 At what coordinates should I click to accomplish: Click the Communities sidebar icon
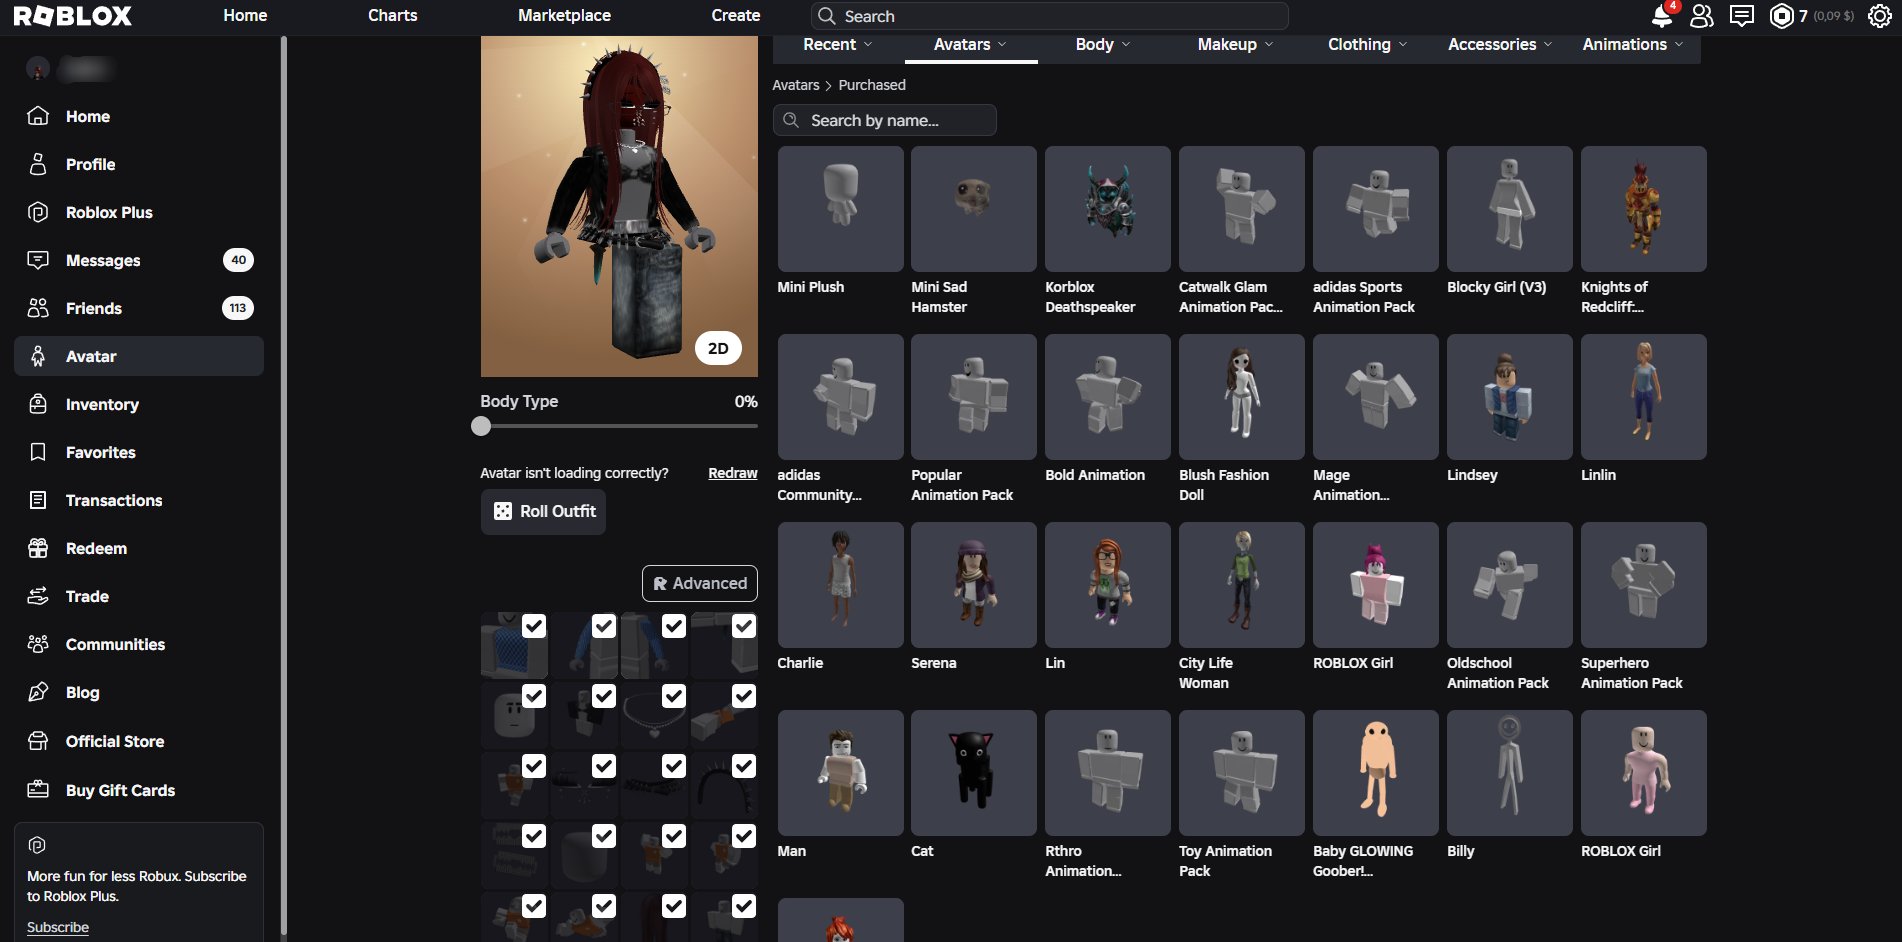[x=38, y=644]
